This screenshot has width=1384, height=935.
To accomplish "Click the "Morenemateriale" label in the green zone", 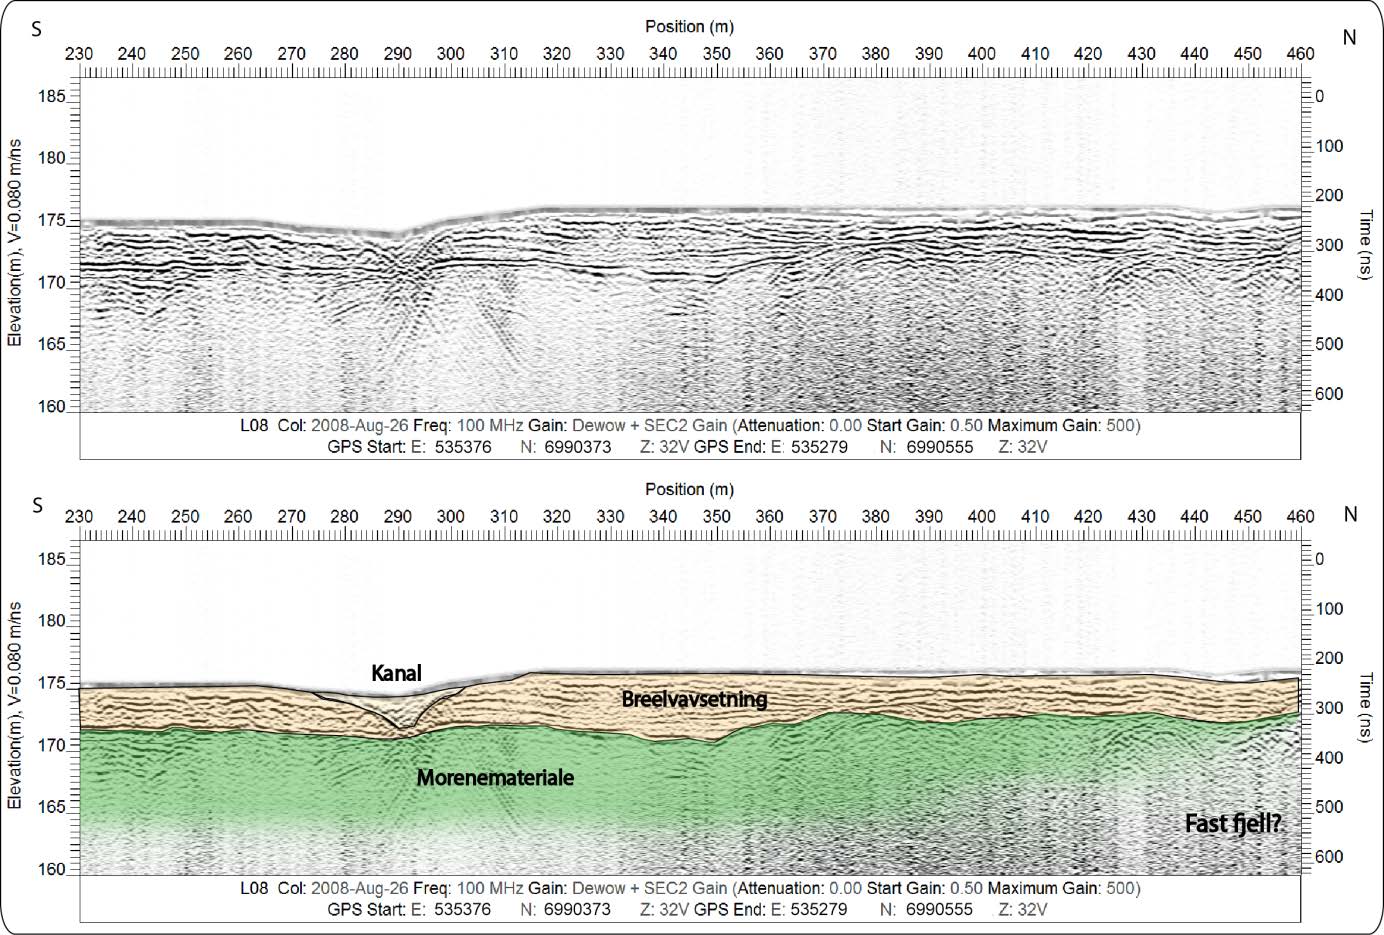I will click(x=495, y=777).
